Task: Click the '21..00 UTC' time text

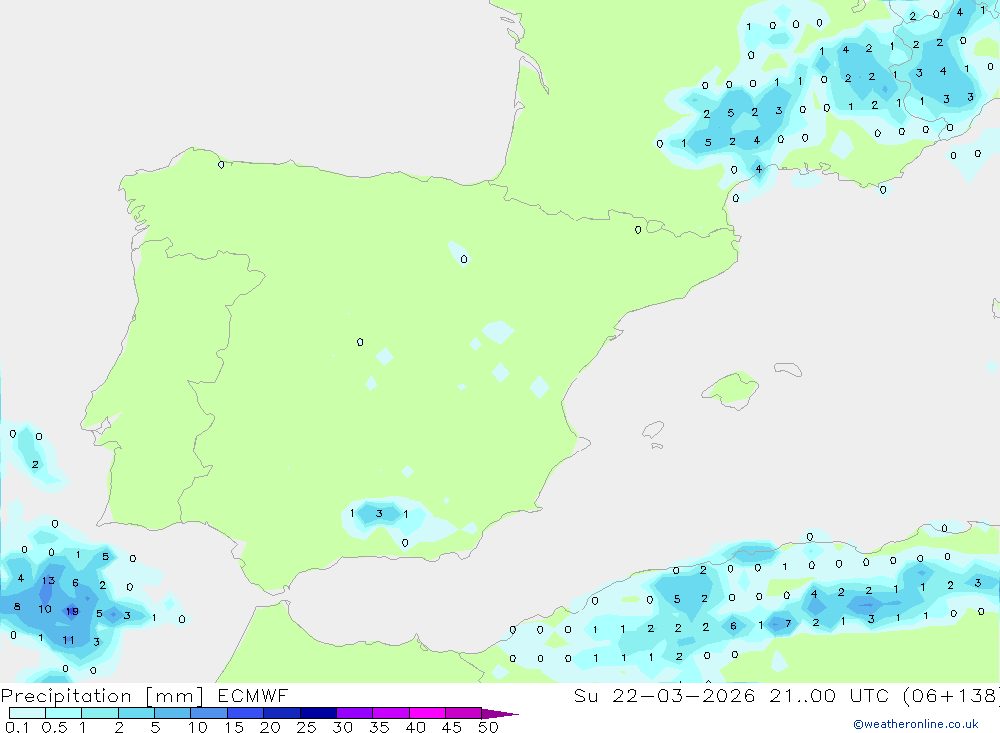Action: click(828, 695)
